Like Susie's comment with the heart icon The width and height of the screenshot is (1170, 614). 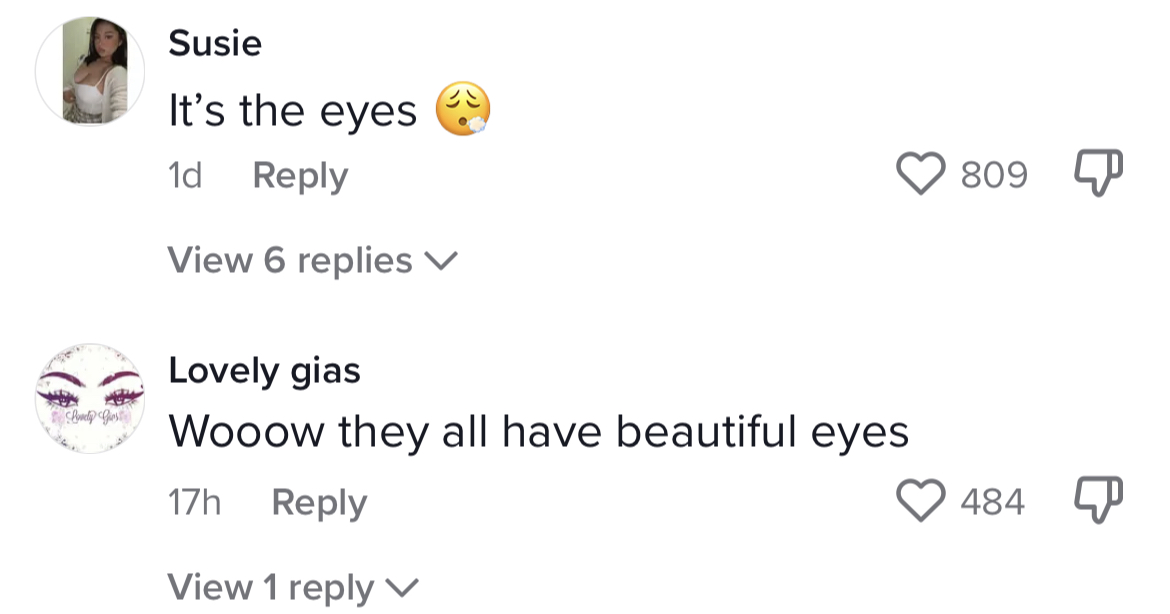(x=921, y=174)
